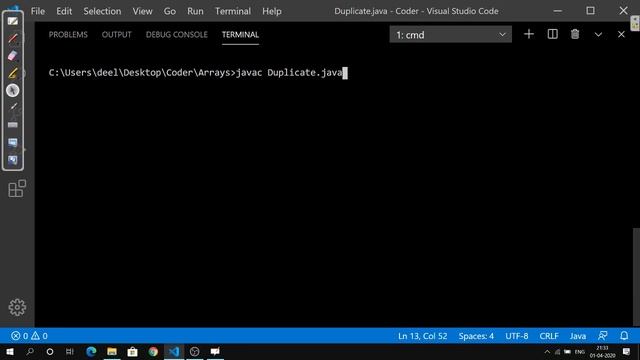Click the warnings triangle in the status bar
The image size is (640, 360).
pos(36,336)
